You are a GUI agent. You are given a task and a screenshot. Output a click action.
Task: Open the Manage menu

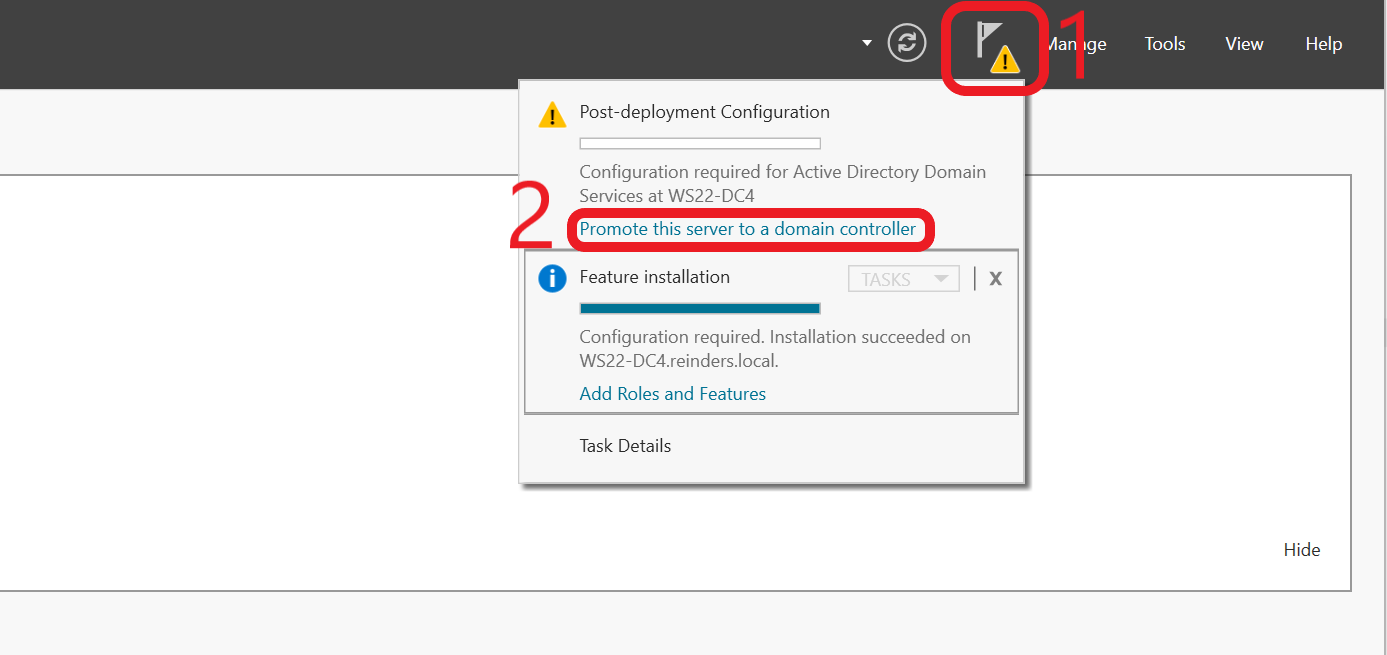pos(1075,44)
